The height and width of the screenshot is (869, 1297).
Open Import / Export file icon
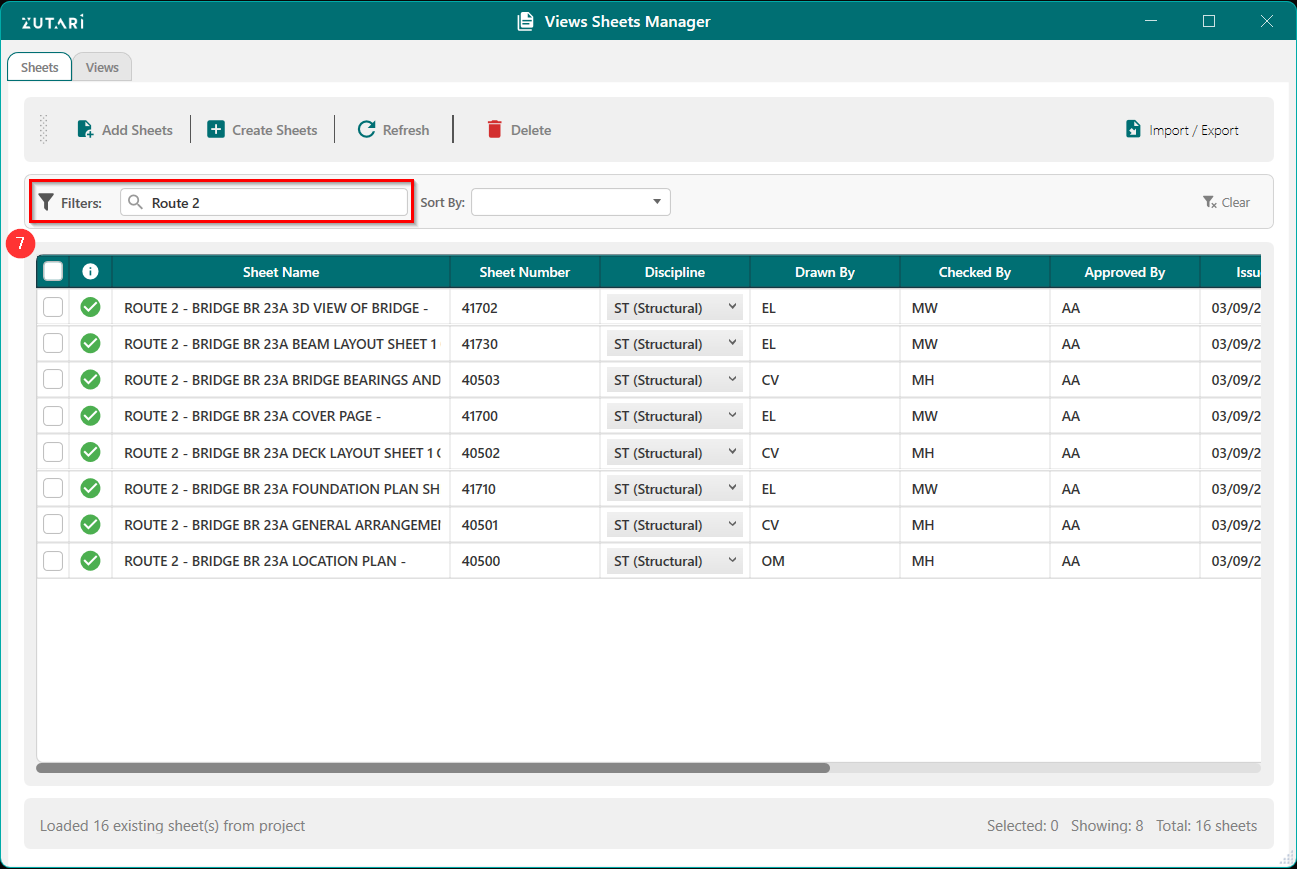point(1133,129)
